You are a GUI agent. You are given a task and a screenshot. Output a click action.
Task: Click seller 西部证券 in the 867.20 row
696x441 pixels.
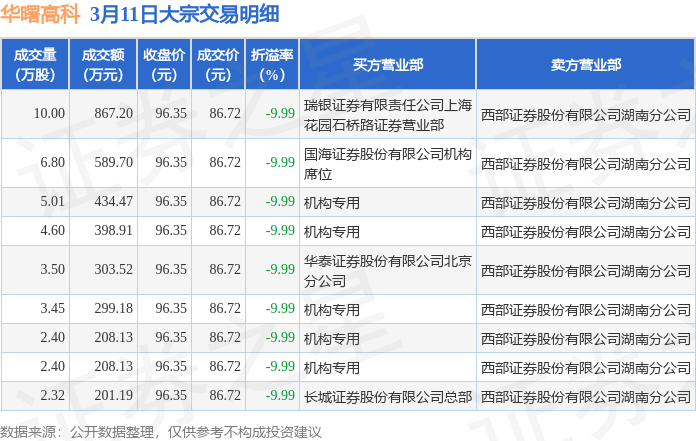tap(585, 115)
